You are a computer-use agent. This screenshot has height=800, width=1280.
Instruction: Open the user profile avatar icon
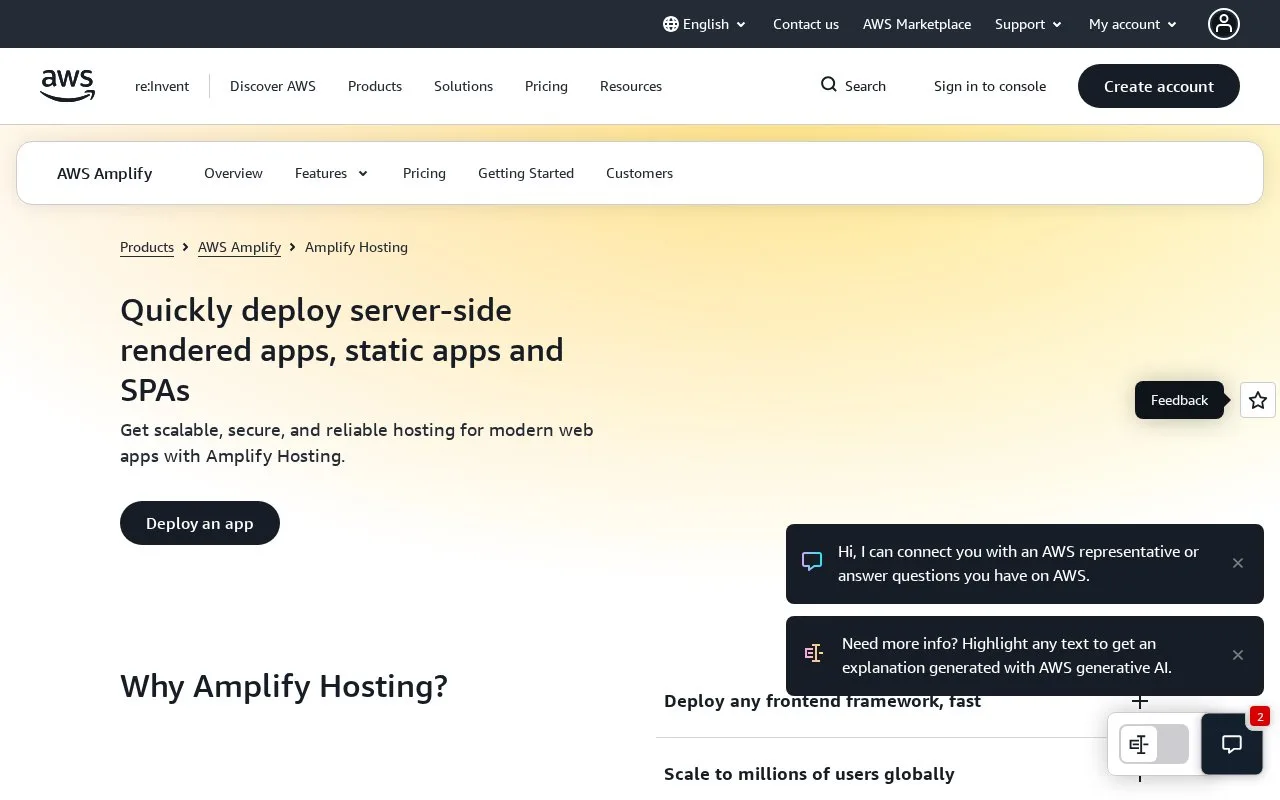point(1223,24)
